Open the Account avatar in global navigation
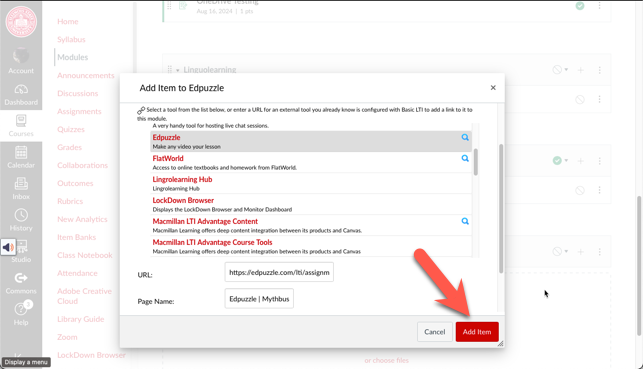Image resolution: width=643 pixels, height=369 pixels. pyautogui.click(x=21, y=56)
